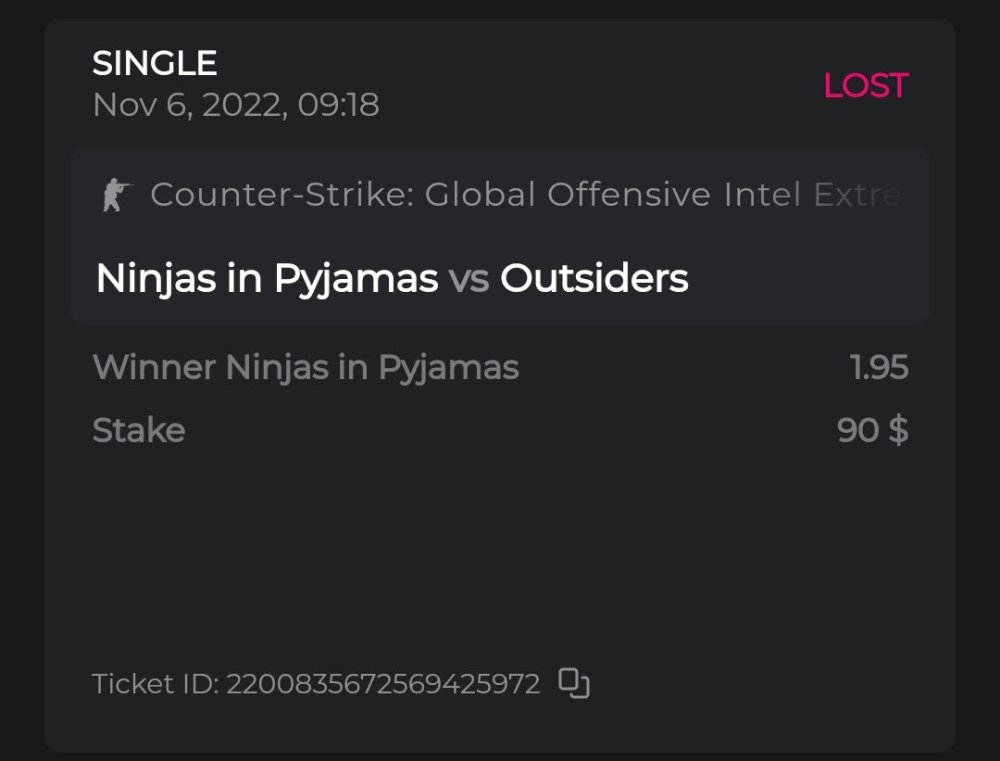Tap the 'Pyjamas' word in the match title
The height and width of the screenshot is (761, 1000).
[355, 279]
